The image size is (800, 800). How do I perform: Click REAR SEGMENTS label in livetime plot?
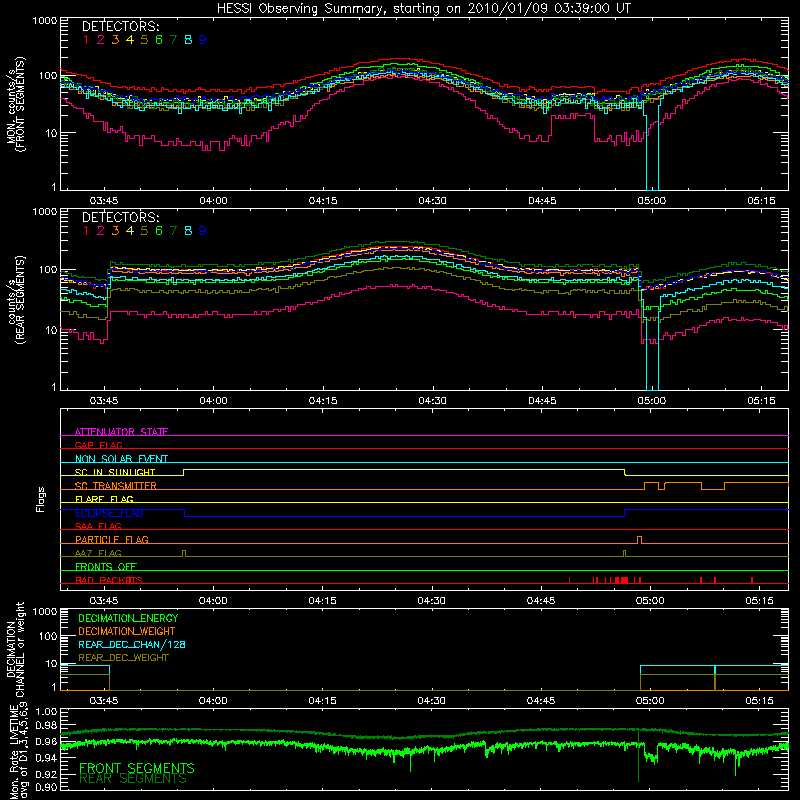pyautogui.click(x=133, y=779)
